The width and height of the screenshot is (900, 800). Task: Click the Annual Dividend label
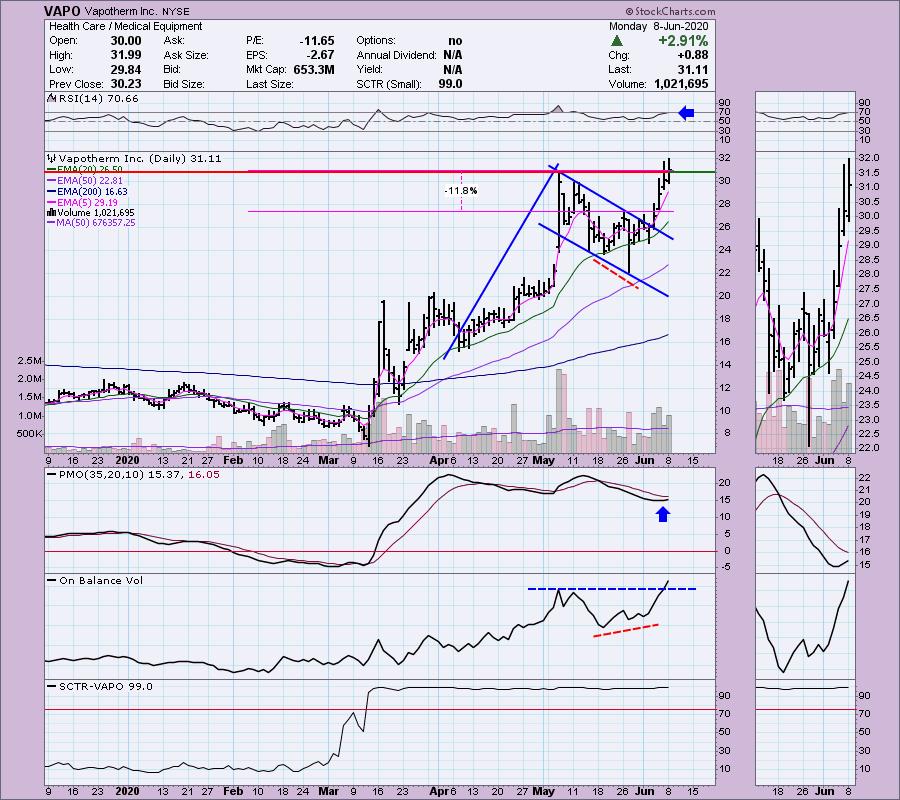(x=397, y=55)
